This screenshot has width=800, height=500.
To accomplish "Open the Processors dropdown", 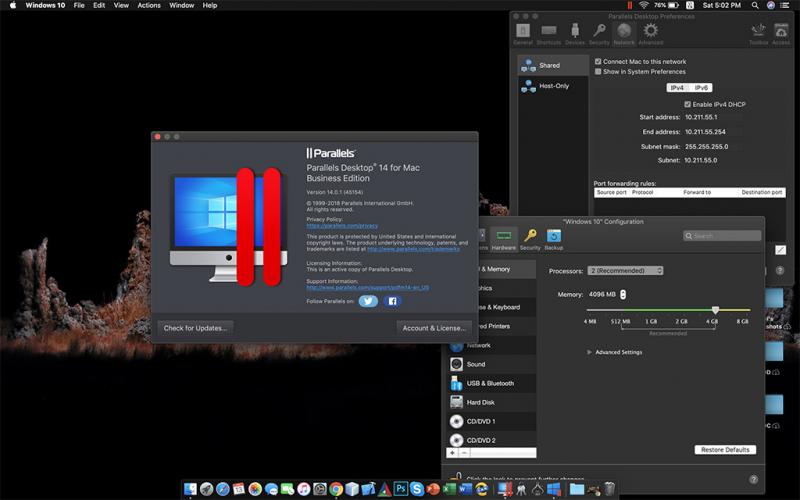I will 625,270.
